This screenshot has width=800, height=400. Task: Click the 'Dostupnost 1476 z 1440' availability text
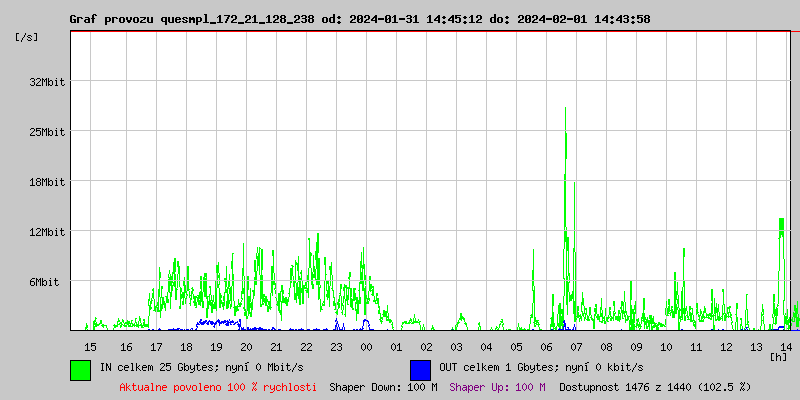click(655, 387)
